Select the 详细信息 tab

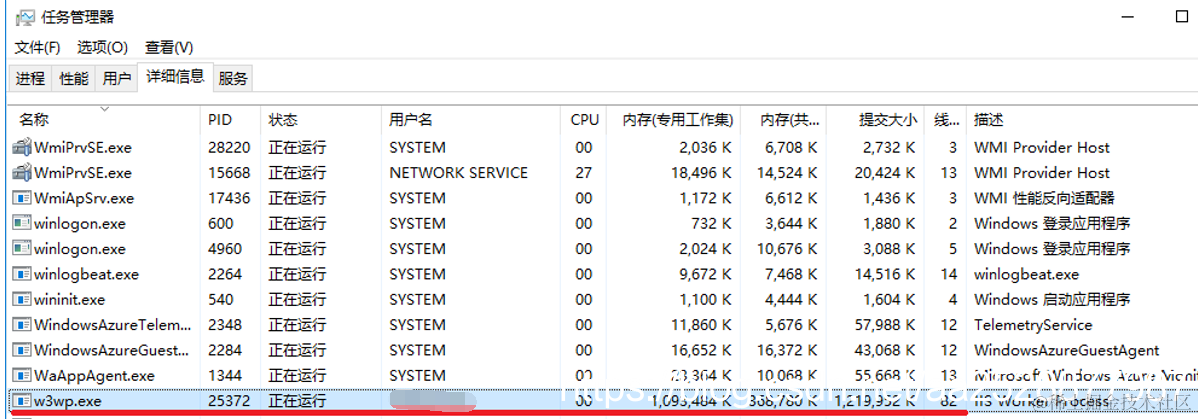click(x=175, y=76)
